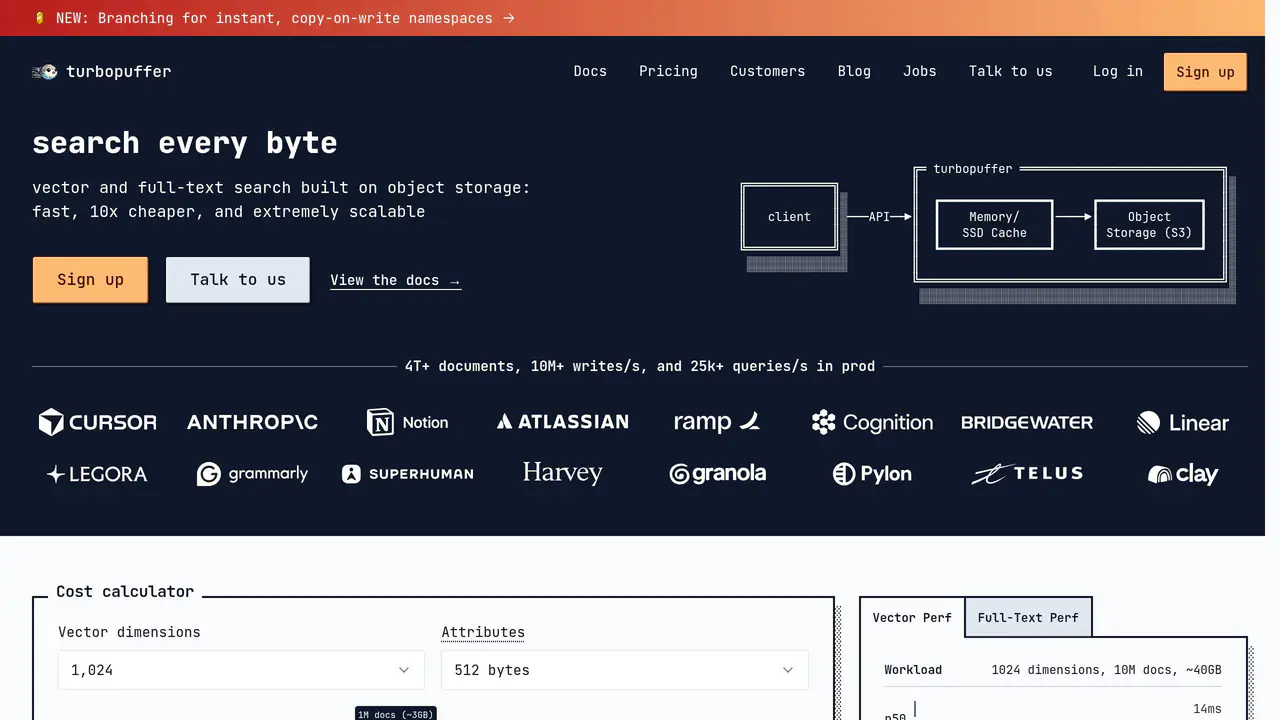The height and width of the screenshot is (720, 1280).
Task: Click the Telus customer logo
Action: click(x=1027, y=474)
